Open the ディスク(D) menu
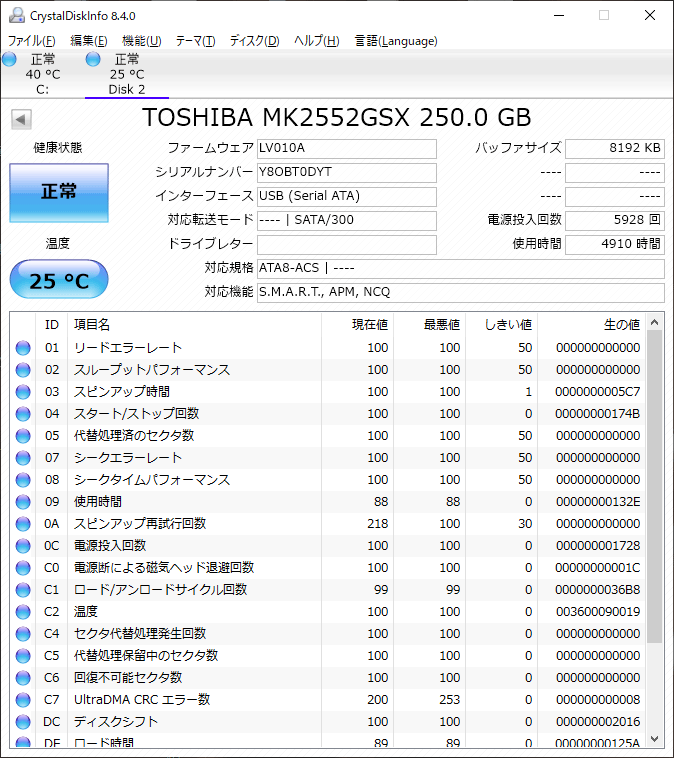Viewport: 674px width, 758px height. coord(254,41)
